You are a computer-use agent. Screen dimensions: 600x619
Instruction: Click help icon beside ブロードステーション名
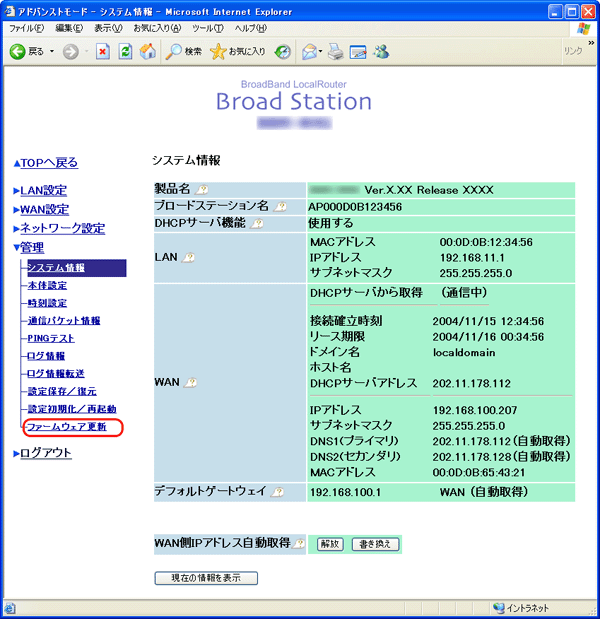pos(280,206)
